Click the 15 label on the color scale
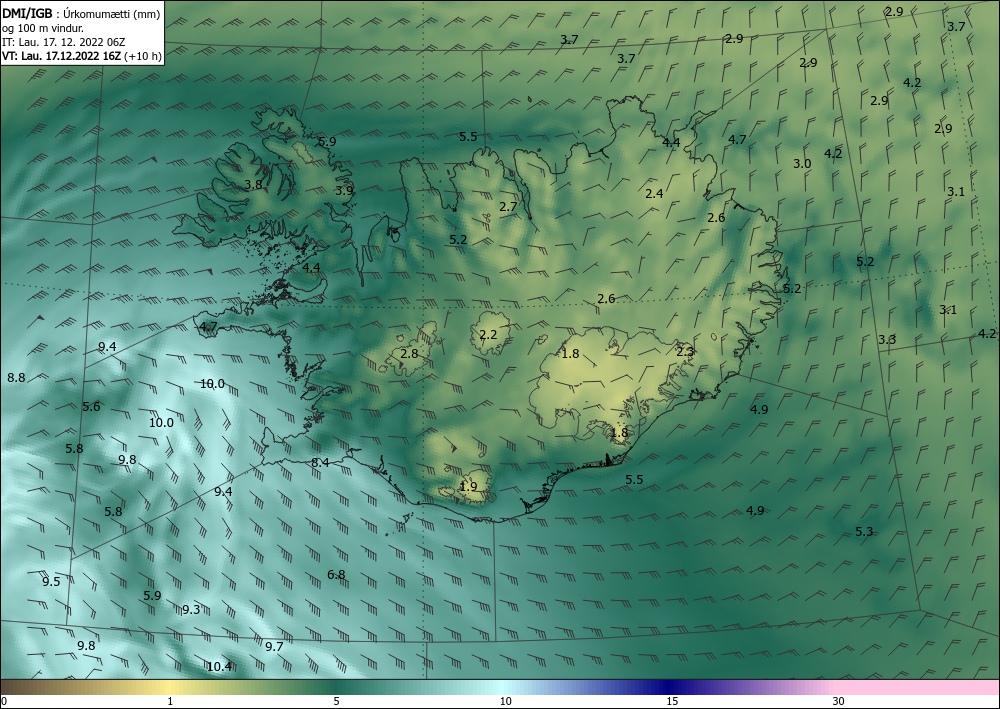 click(x=672, y=702)
